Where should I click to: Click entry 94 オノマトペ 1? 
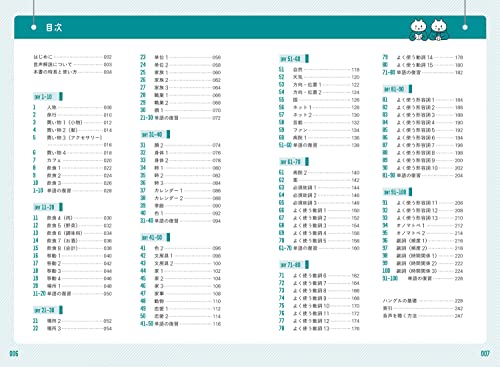pyautogui.click(x=423, y=226)
